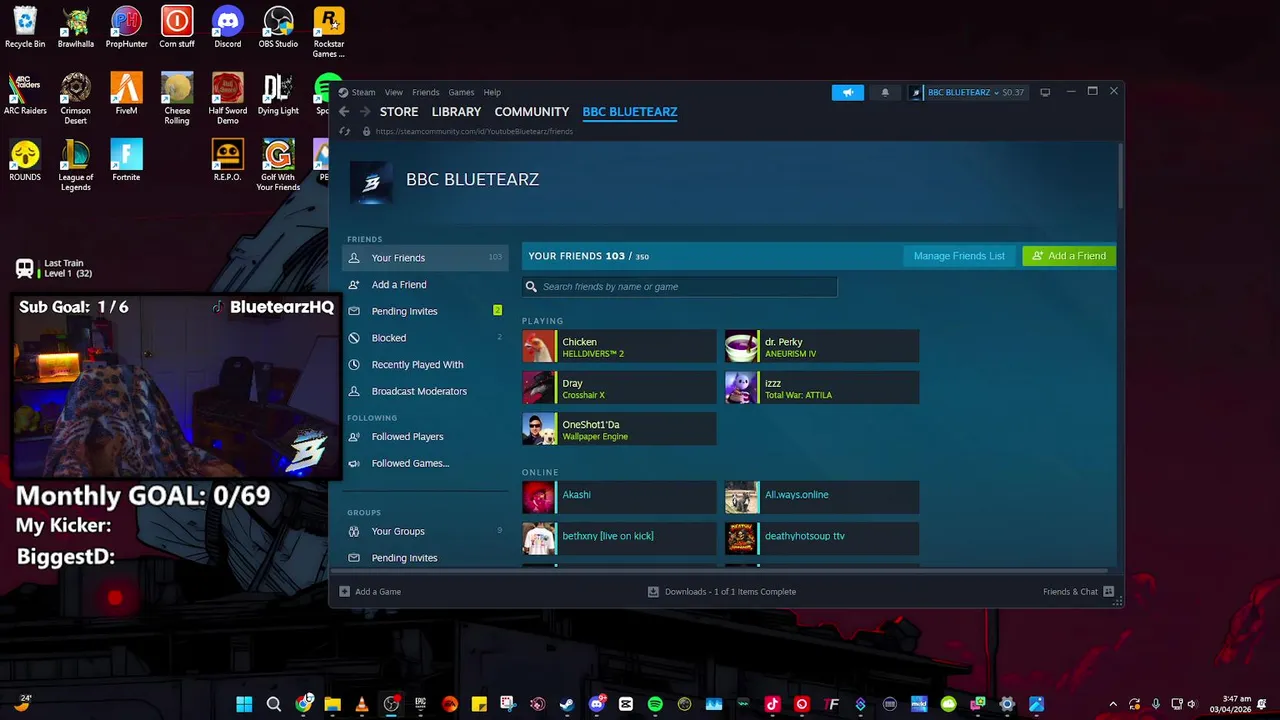
Task: Open the Add a Game plus icon
Action: (345, 591)
